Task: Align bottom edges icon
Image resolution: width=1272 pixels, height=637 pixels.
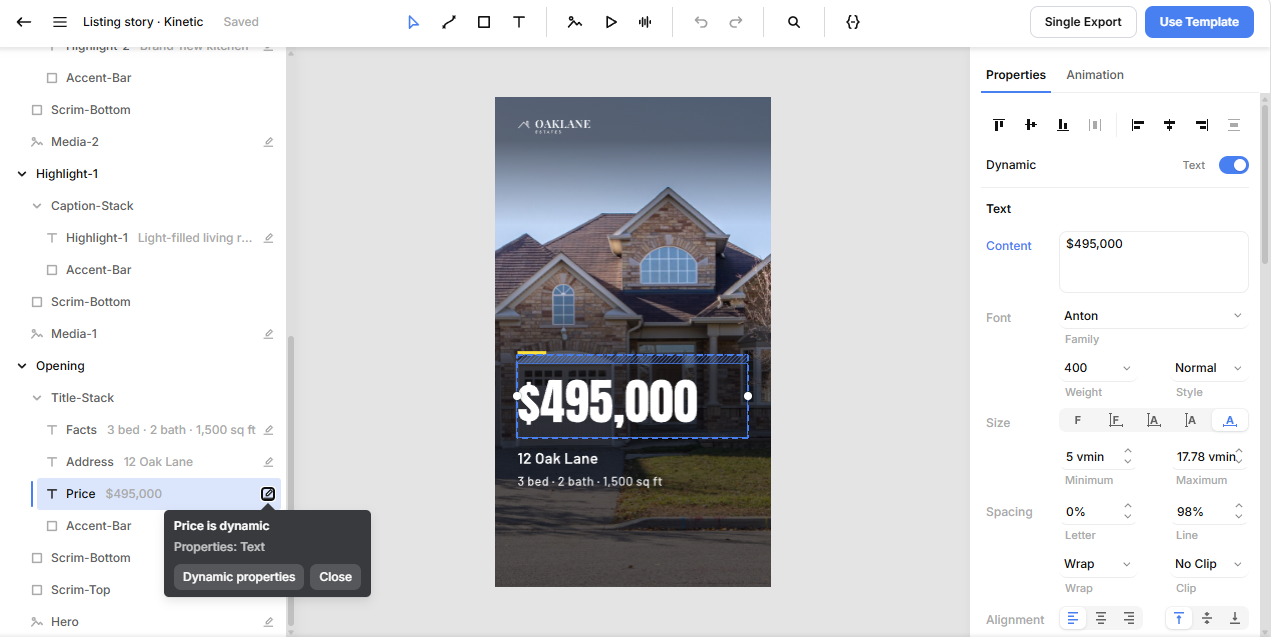Action: (1063, 125)
